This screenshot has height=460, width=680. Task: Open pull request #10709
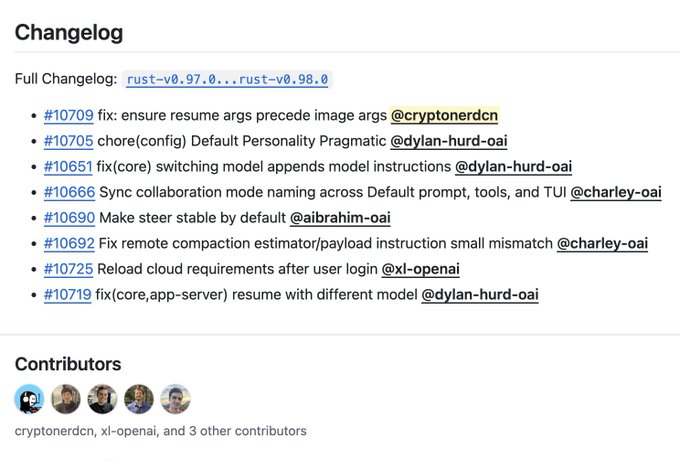[x=69, y=115]
